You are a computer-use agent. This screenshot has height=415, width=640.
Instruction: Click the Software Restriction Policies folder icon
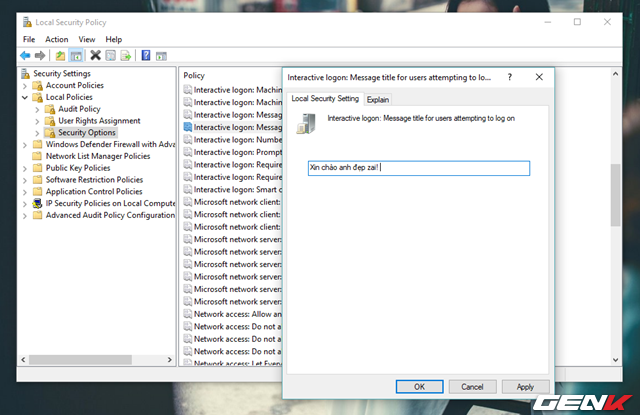click(x=38, y=180)
